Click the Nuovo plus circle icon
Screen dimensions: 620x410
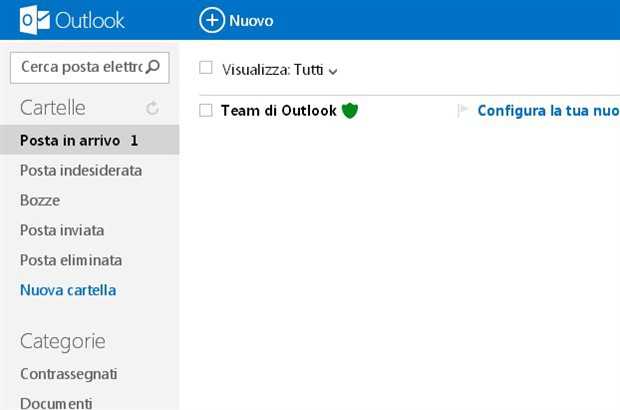(x=212, y=20)
